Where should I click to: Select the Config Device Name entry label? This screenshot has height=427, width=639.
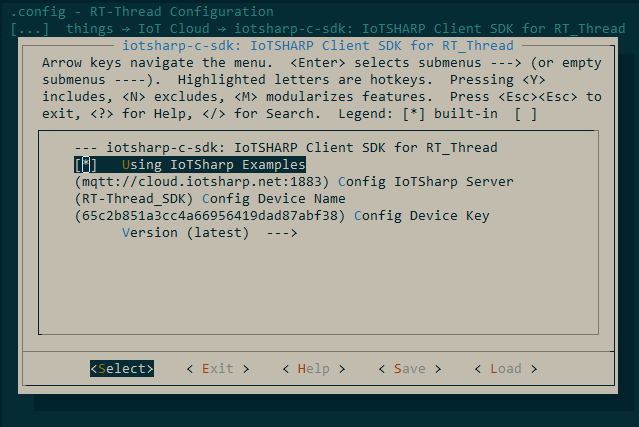click(262, 198)
